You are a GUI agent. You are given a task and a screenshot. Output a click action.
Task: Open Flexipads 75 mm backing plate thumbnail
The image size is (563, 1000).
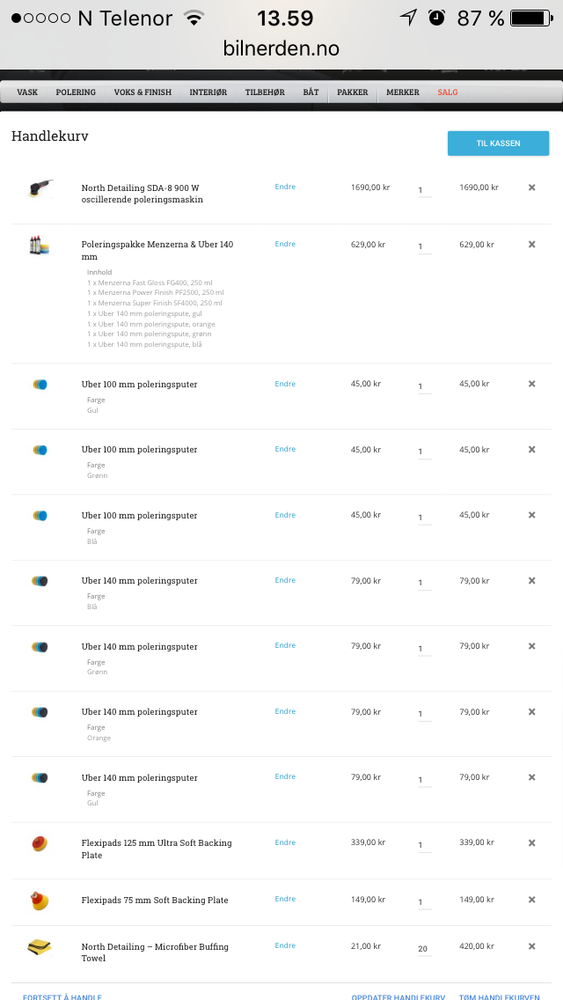40,901
